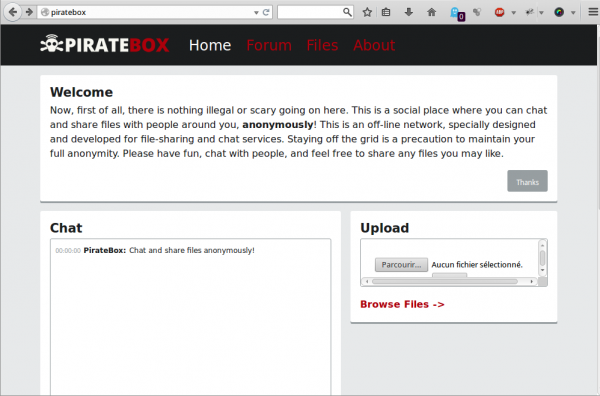The image size is (600, 396).
Task: Click the Adblock Plus red icon
Action: pyautogui.click(x=499, y=12)
